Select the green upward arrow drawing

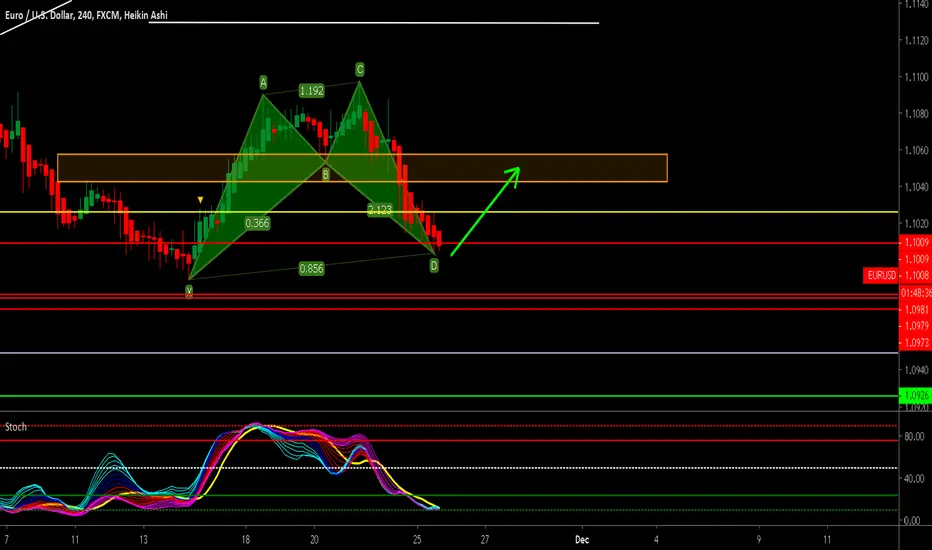[485, 212]
